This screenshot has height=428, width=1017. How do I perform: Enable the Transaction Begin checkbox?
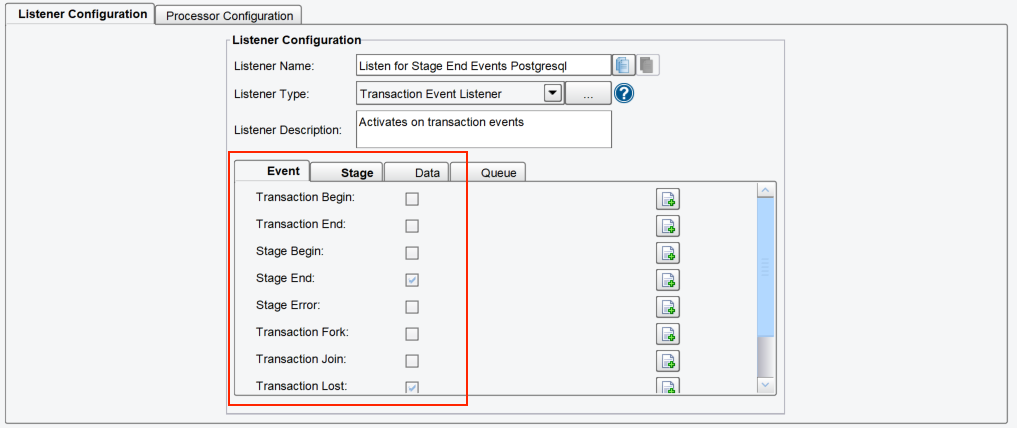pos(412,199)
